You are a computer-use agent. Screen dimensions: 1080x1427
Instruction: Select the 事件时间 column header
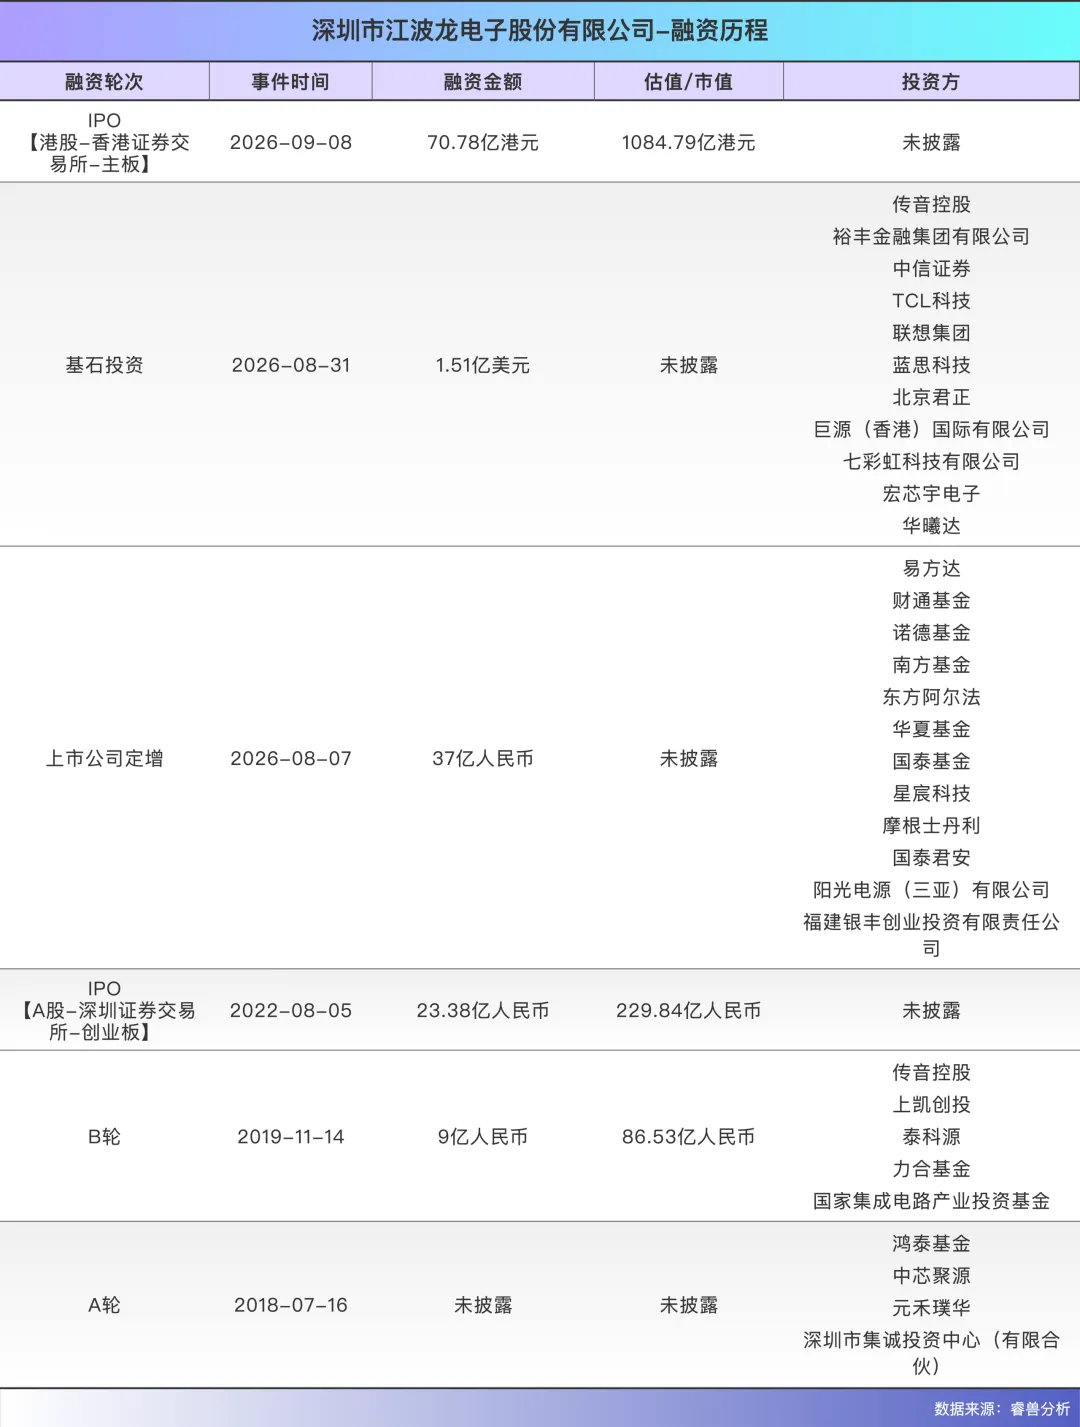coord(291,82)
